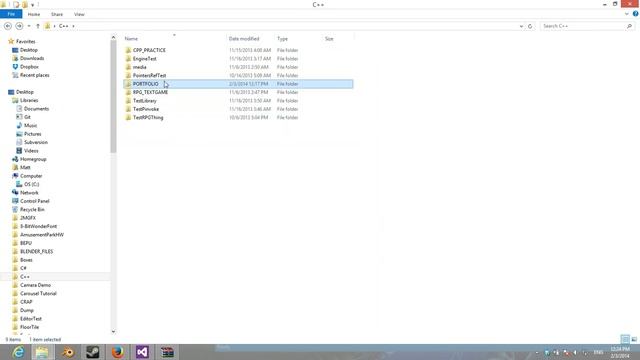Open the Share ribbon tab
Viewport: 640px width, 360px height.
click(57, 14)
